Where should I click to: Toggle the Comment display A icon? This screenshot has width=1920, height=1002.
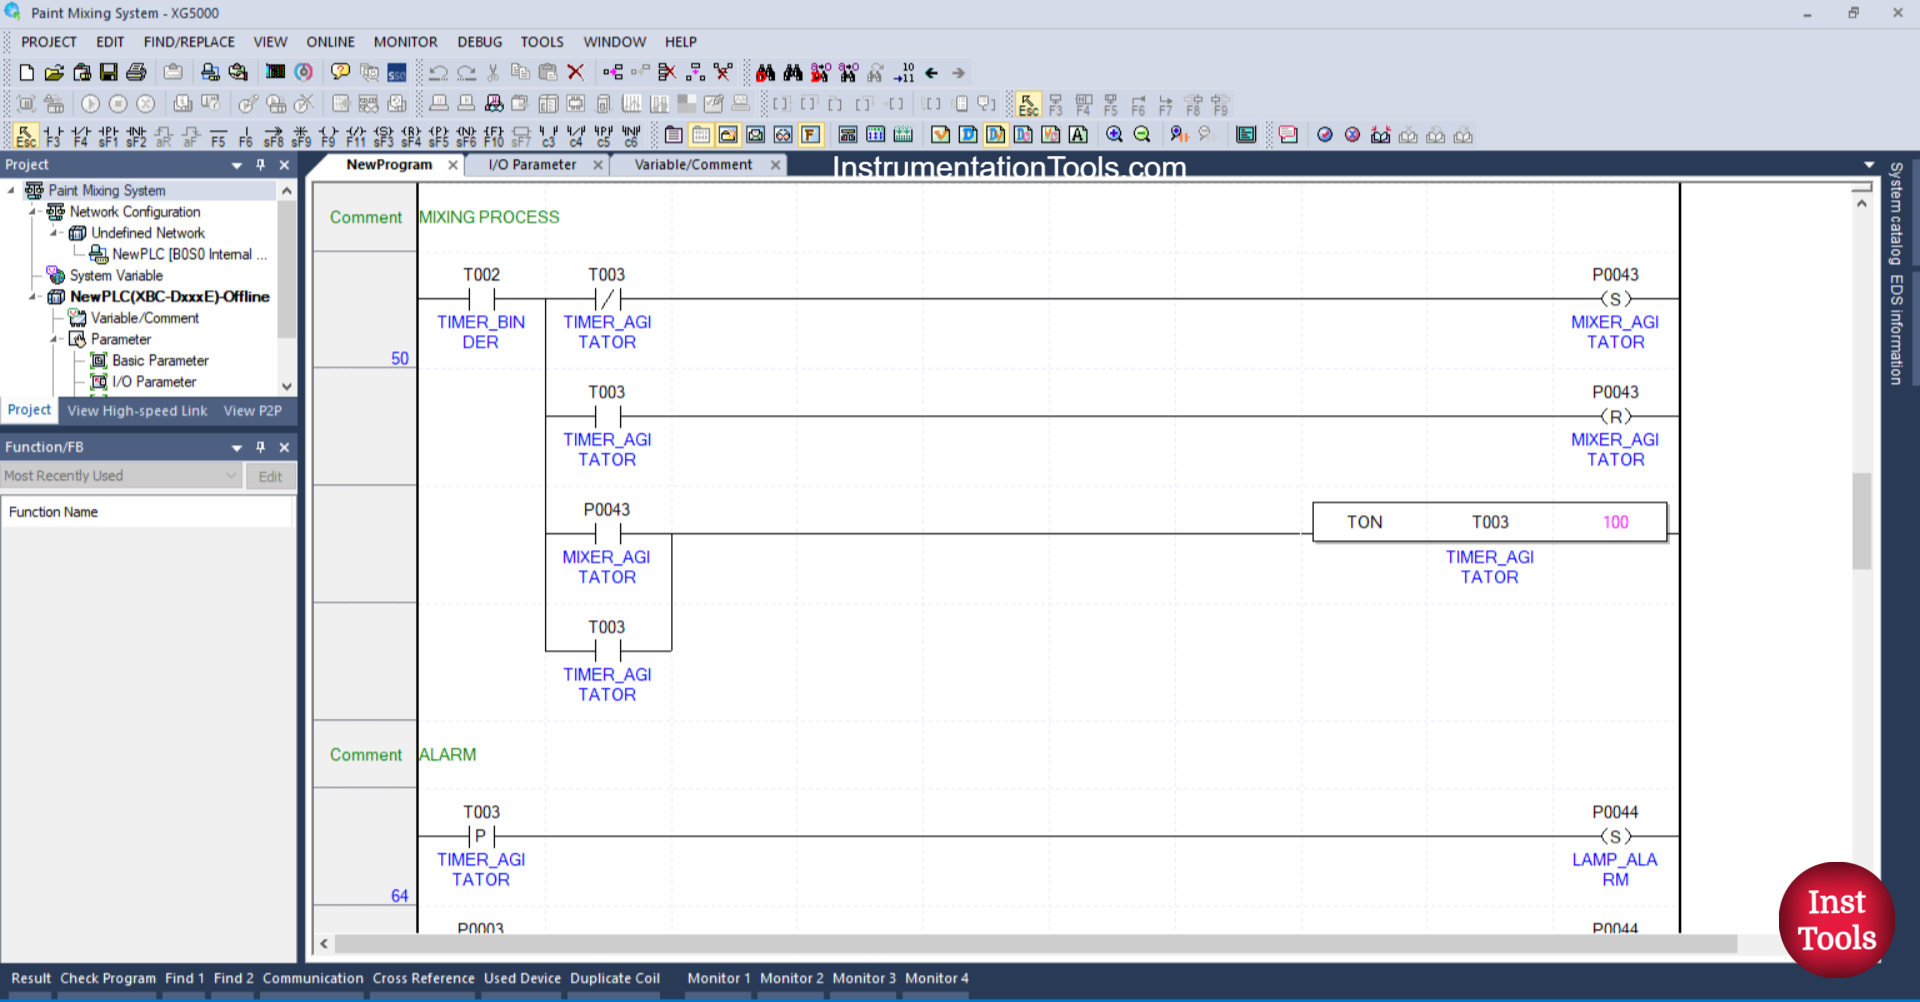click(1079, 135)
